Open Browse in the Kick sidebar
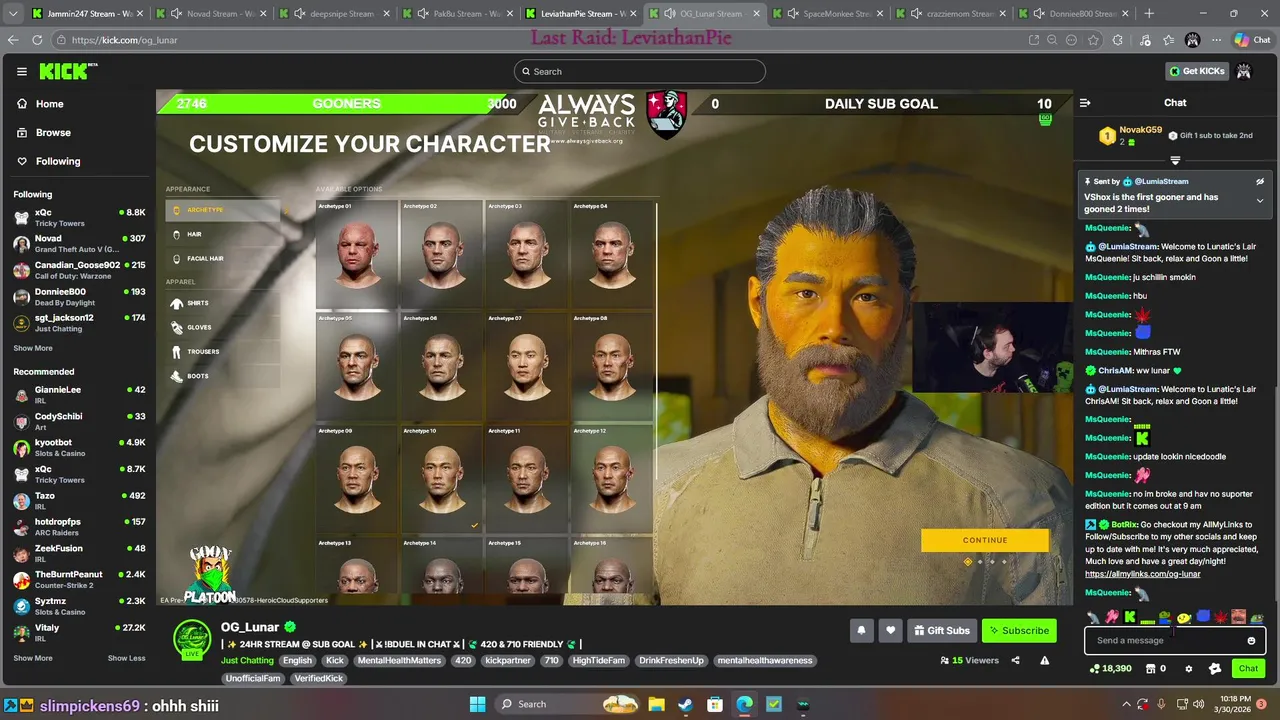The width and height of the screenshot is (1280, 720). (53, 132)
